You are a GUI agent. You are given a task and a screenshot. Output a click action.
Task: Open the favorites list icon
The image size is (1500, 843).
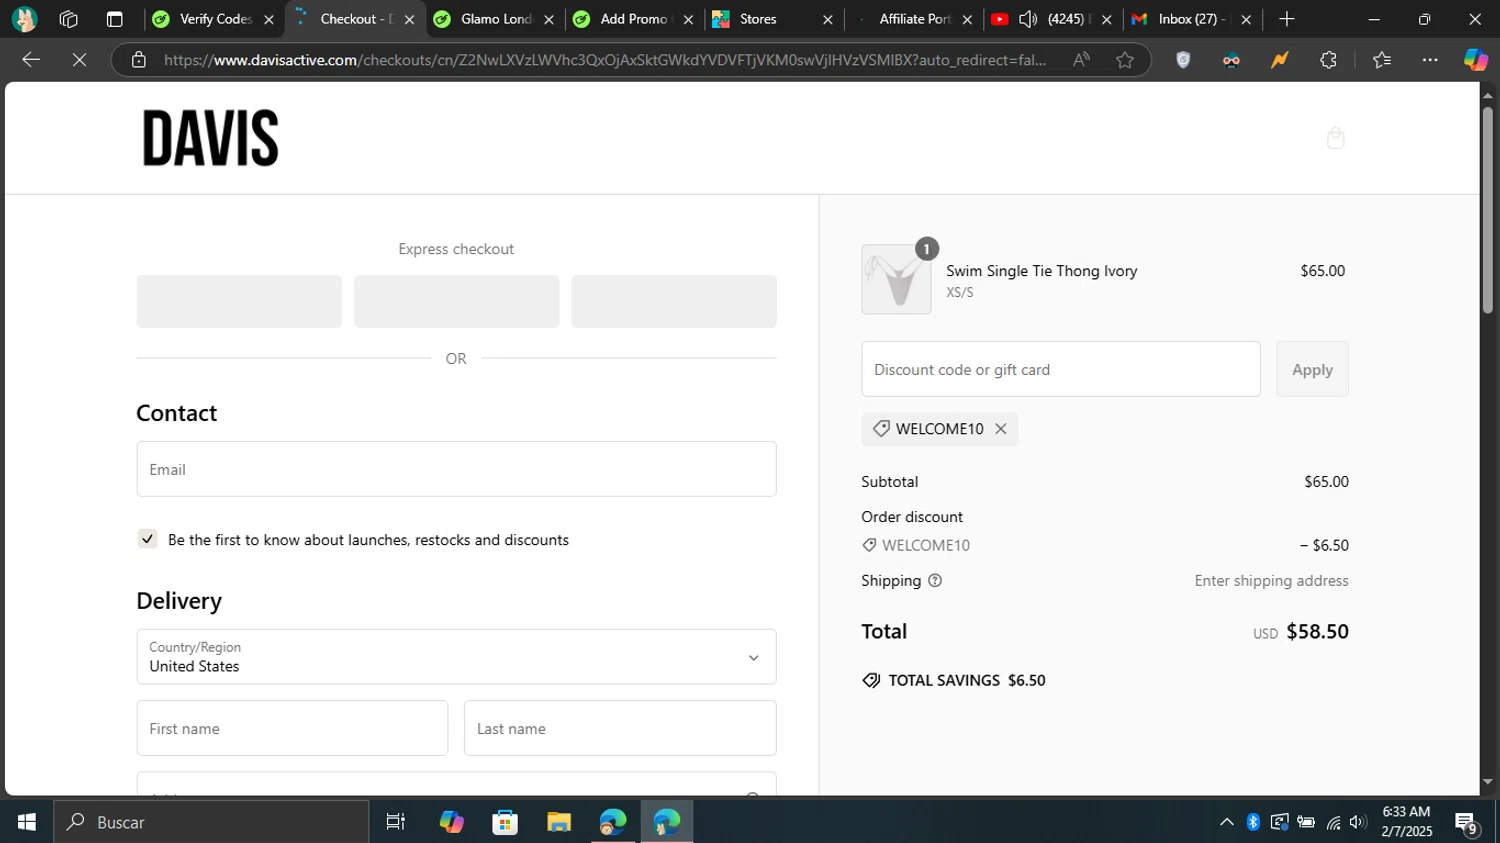coord(1382,60)
